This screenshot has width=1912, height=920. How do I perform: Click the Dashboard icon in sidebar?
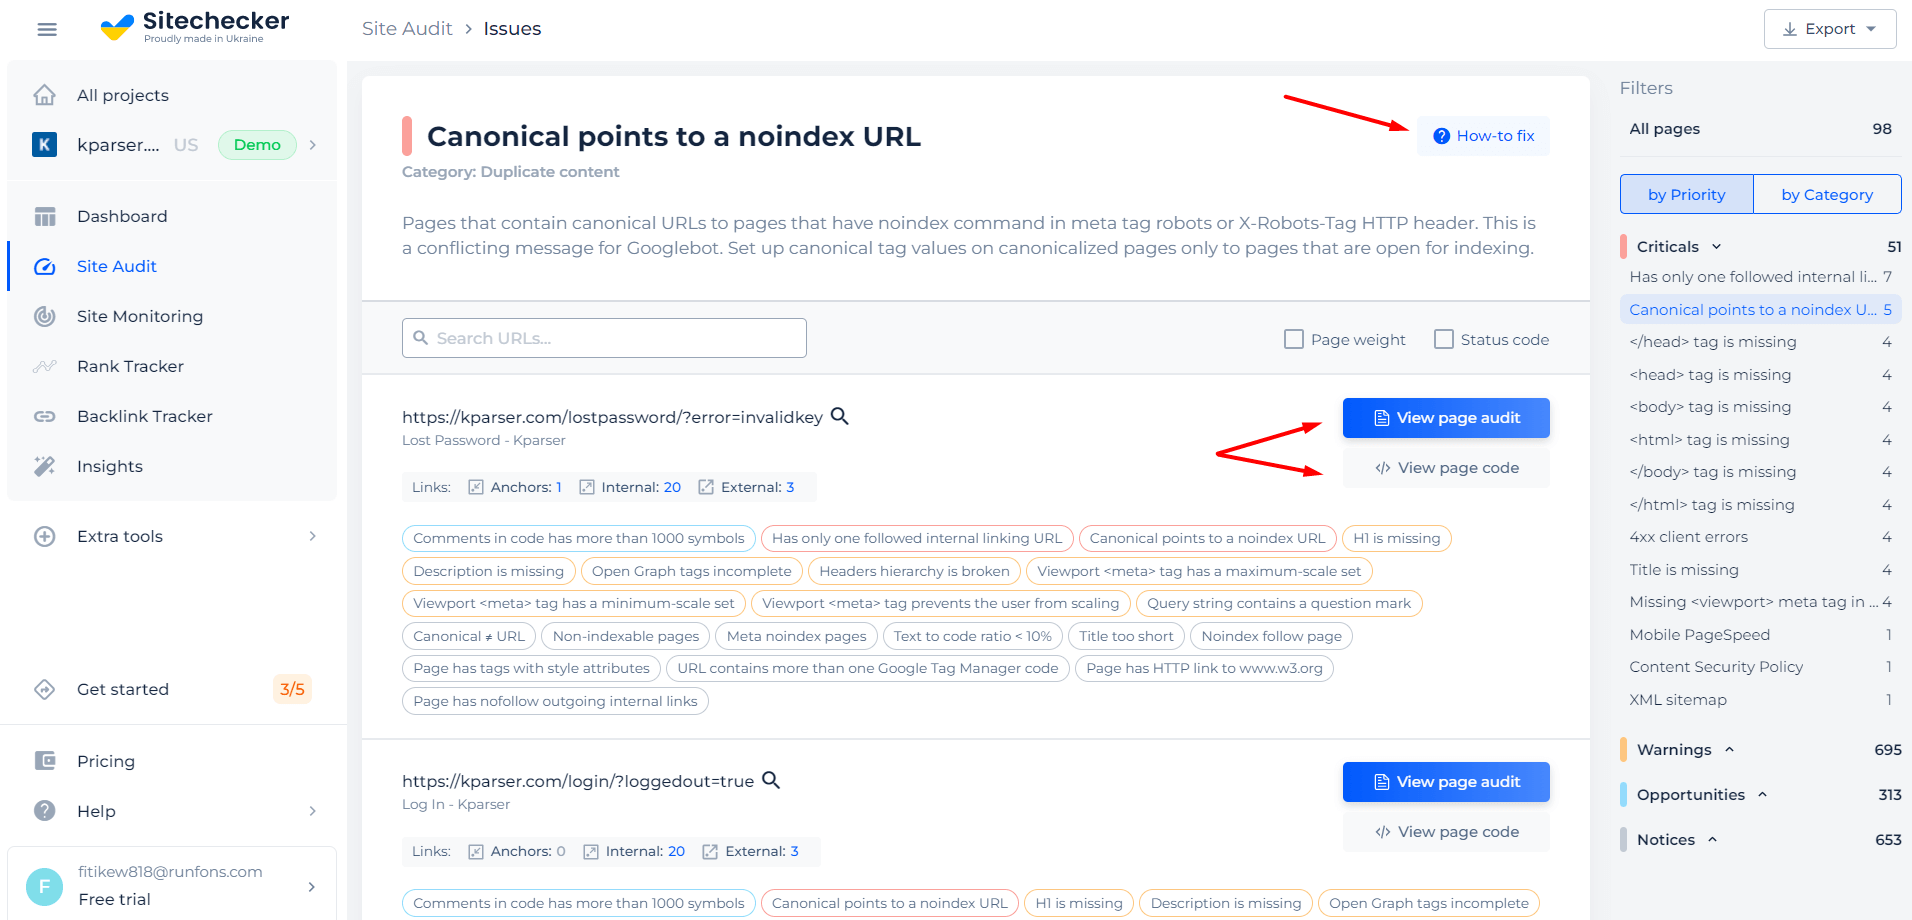point(45,216)
